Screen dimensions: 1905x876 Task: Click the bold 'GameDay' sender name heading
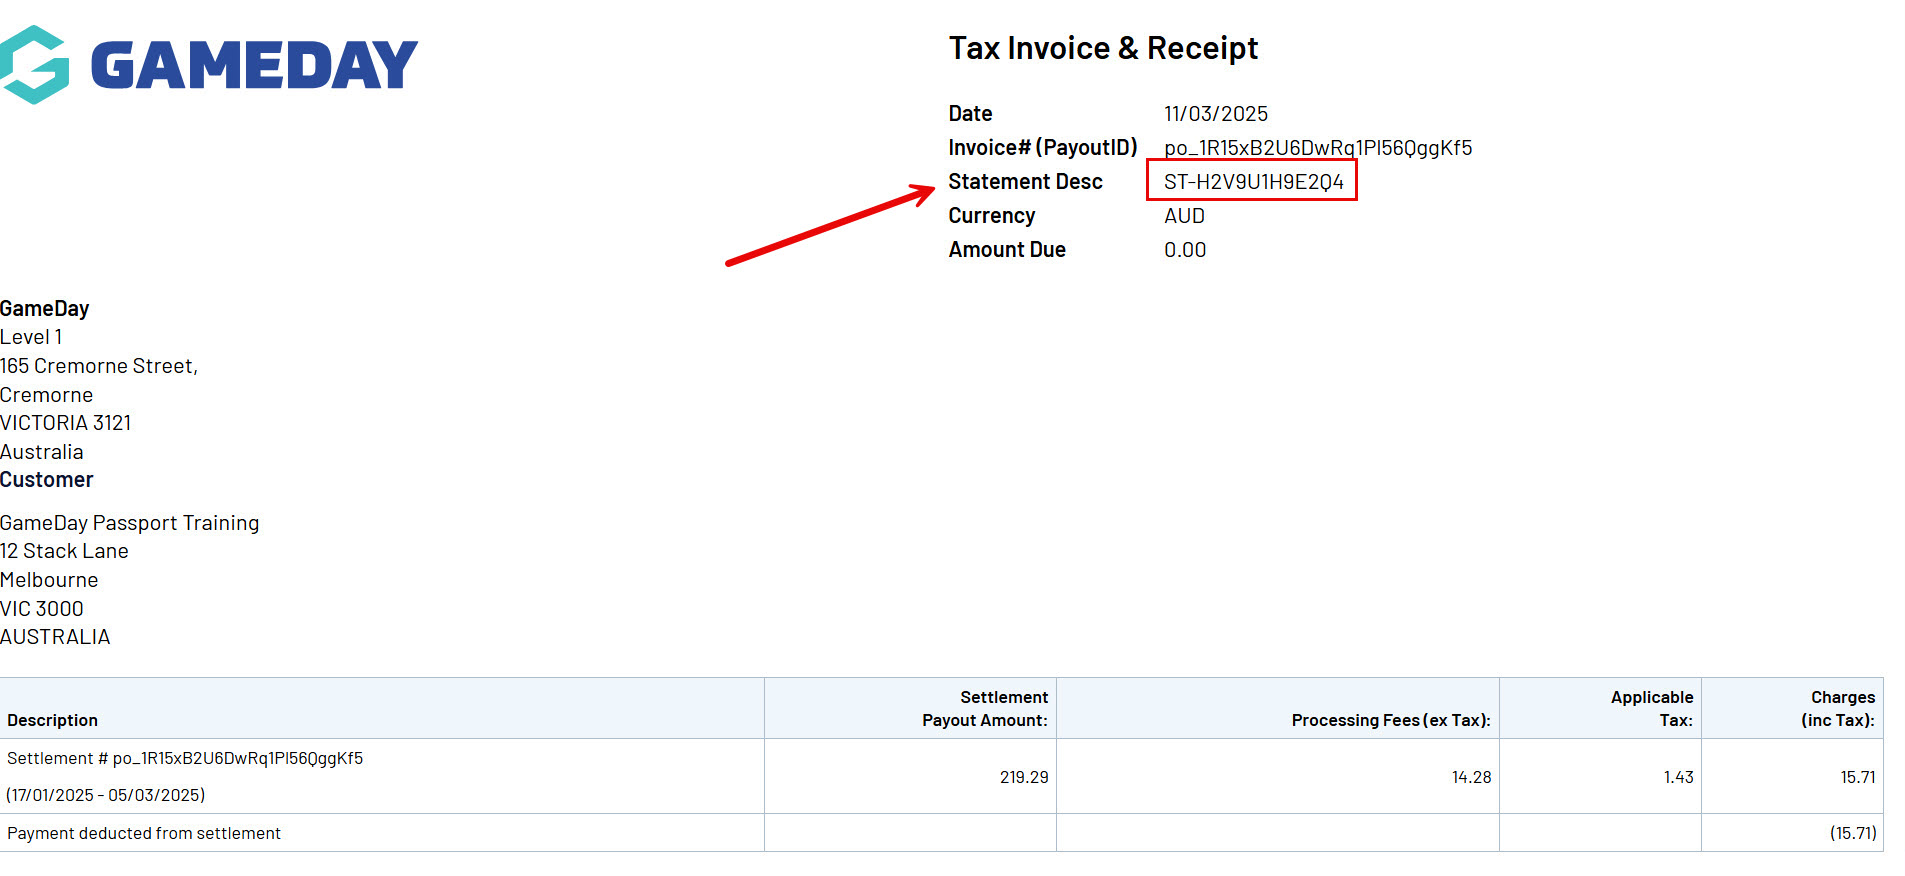[45, 309]
